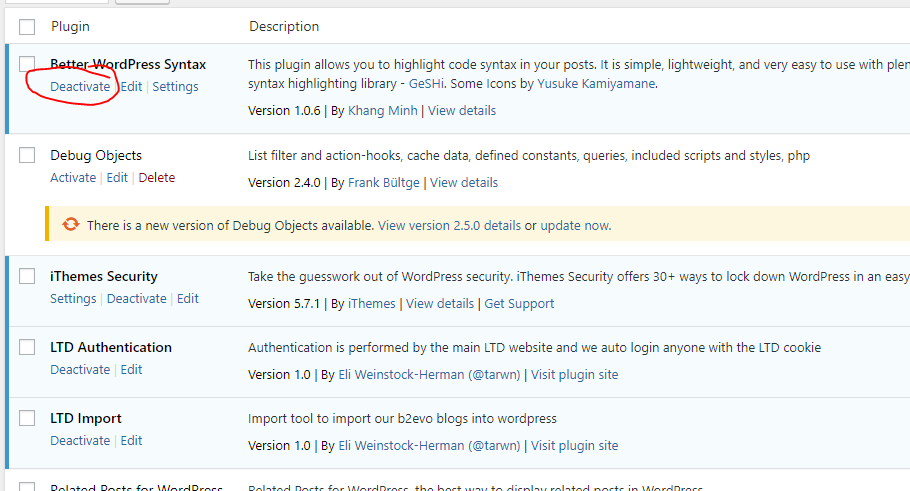The height and width of the screenshot is (491, 910).
Task: Click the Version 5.7.1 text
Action: pyautogui.click(x=284, y=304)
